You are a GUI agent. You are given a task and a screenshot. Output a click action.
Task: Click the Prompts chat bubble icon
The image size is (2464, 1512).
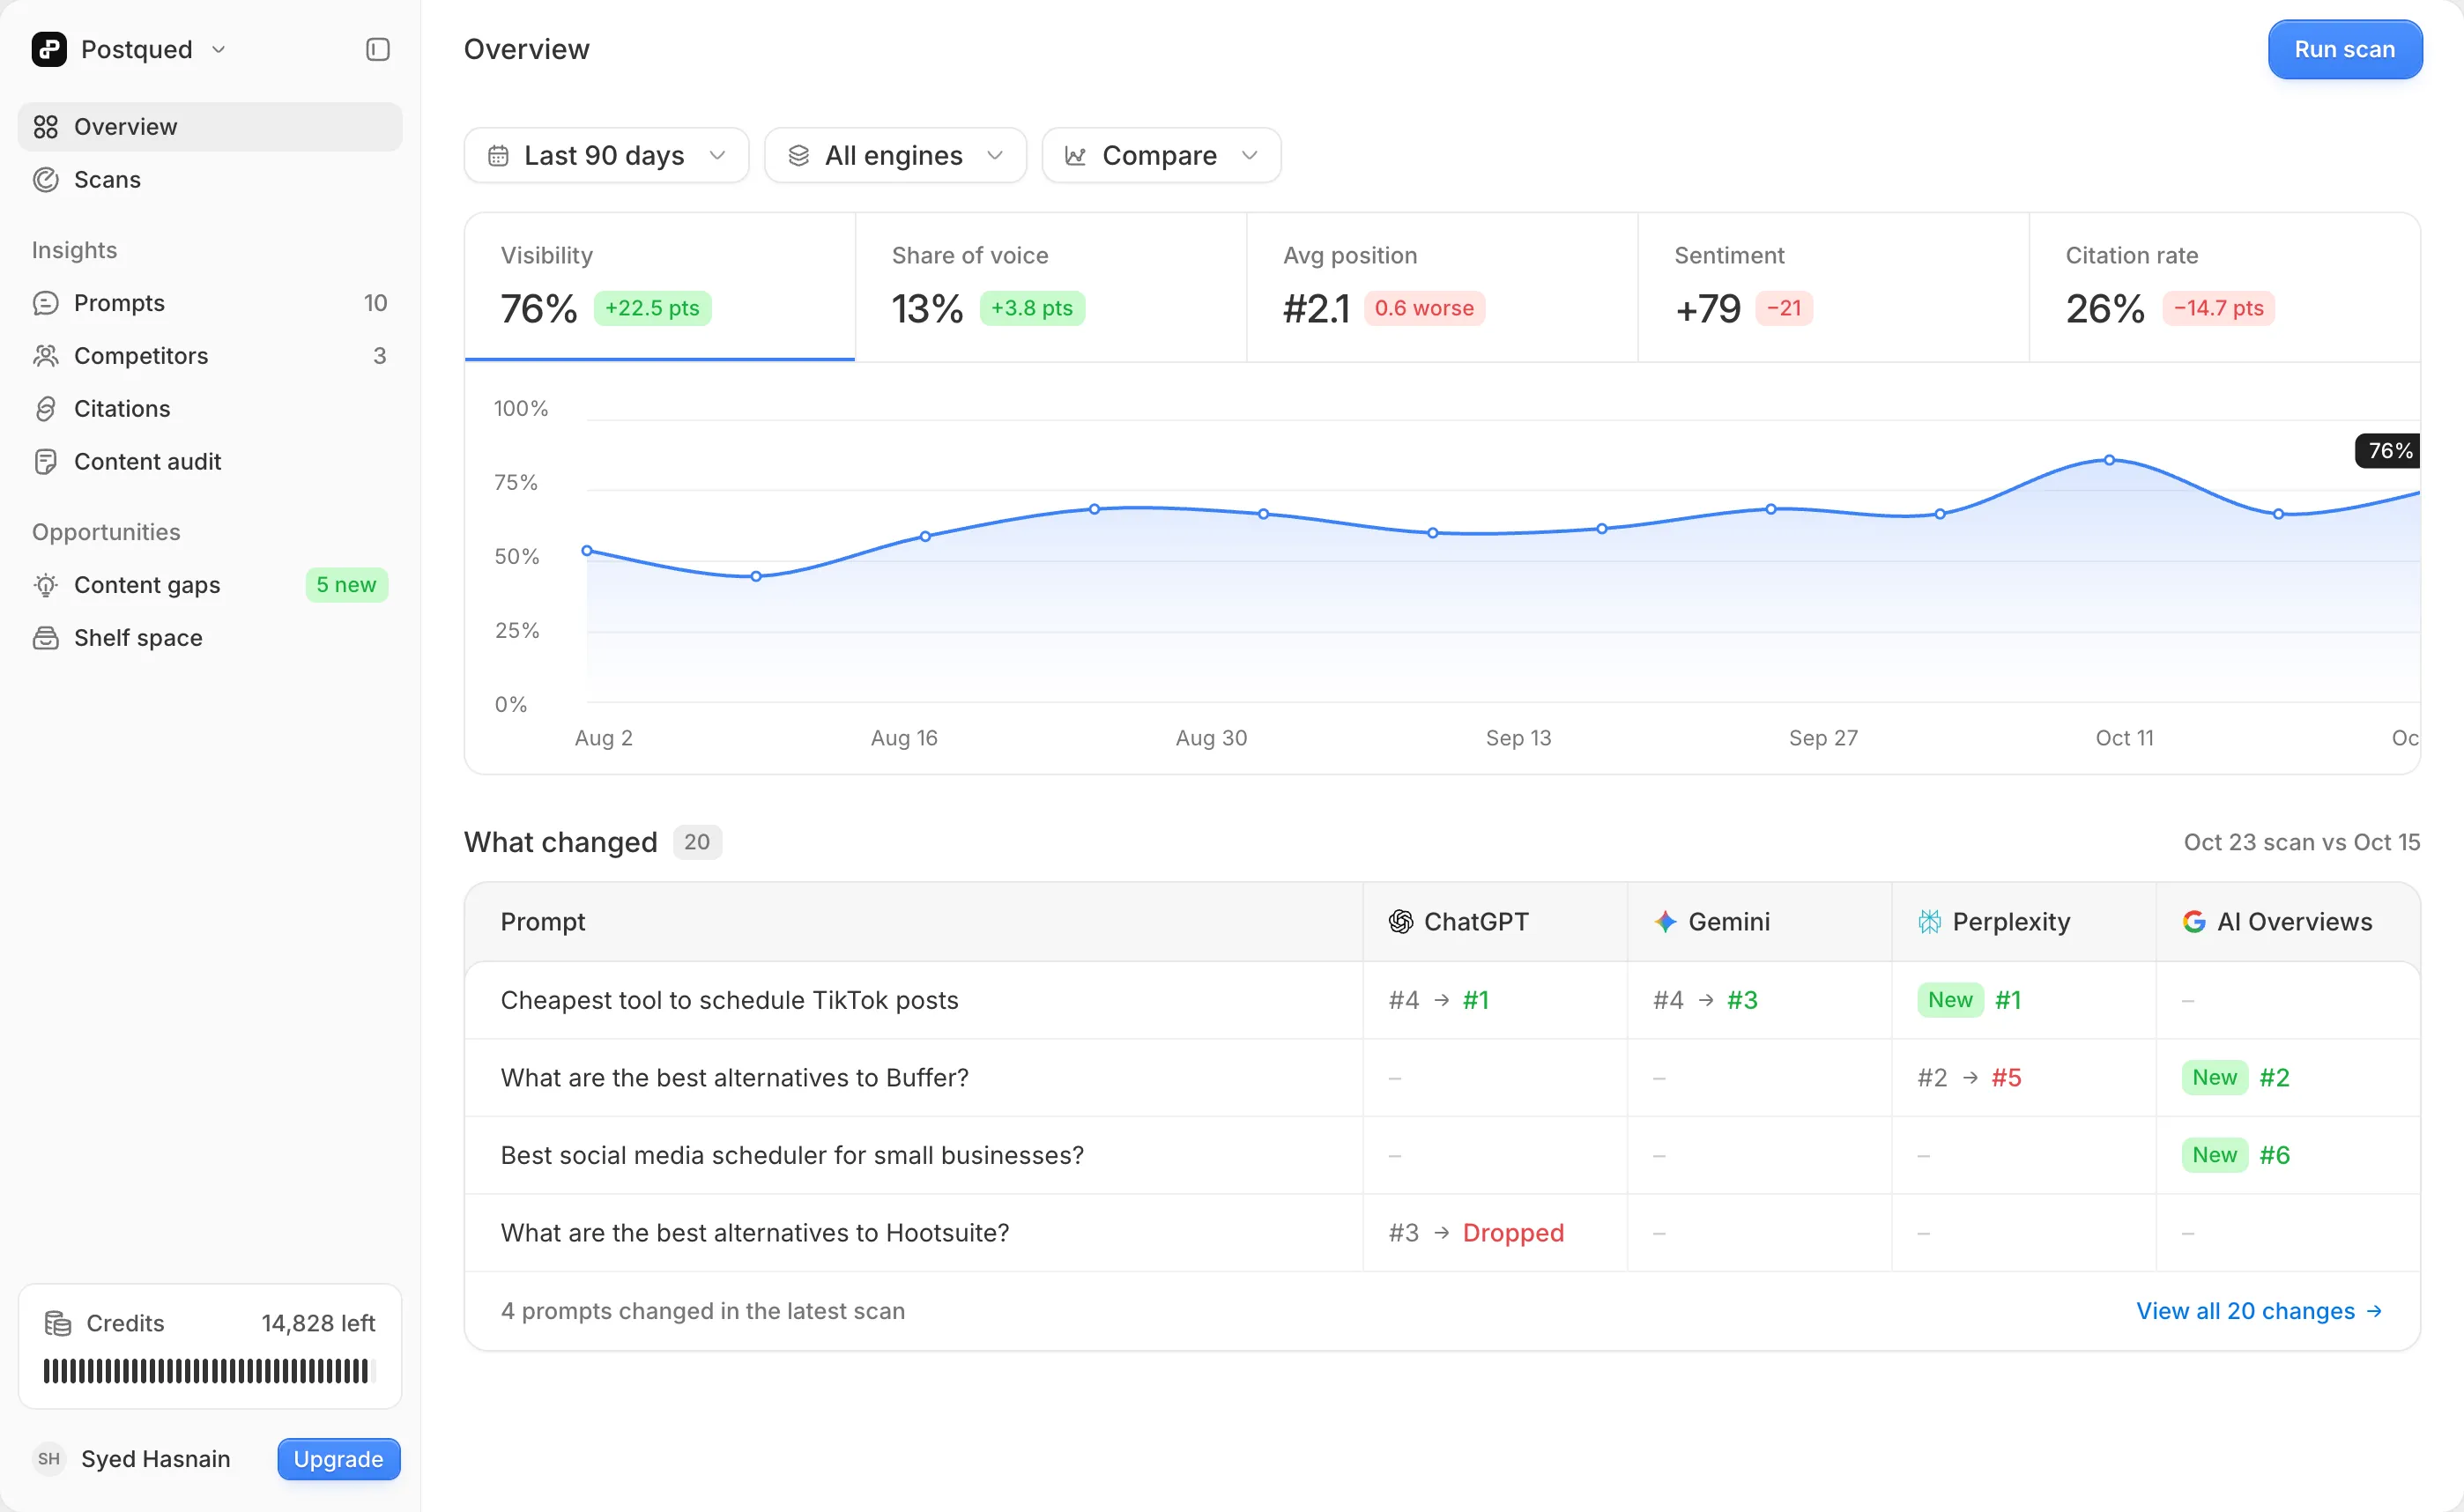pos(46,303)
